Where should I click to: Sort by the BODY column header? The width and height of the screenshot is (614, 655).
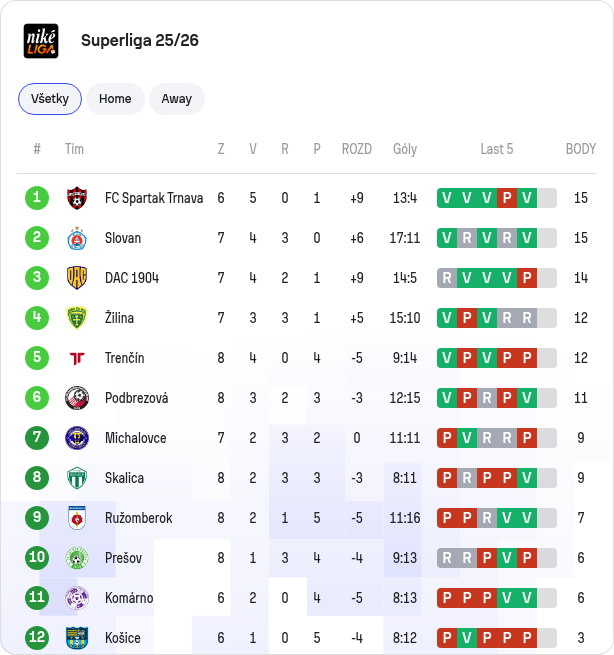581,149
